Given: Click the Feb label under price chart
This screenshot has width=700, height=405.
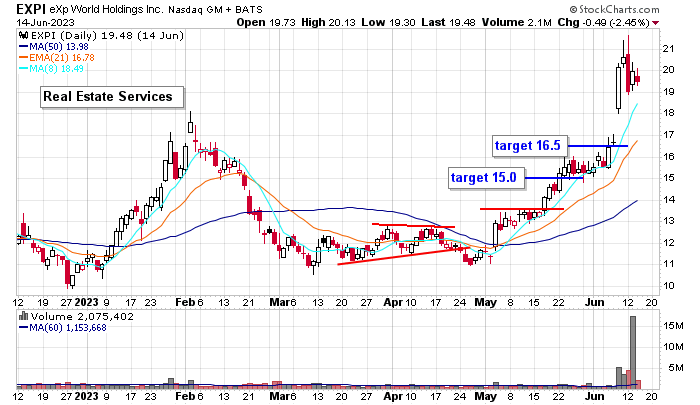Looking at the screenshot, I should 185,302.
